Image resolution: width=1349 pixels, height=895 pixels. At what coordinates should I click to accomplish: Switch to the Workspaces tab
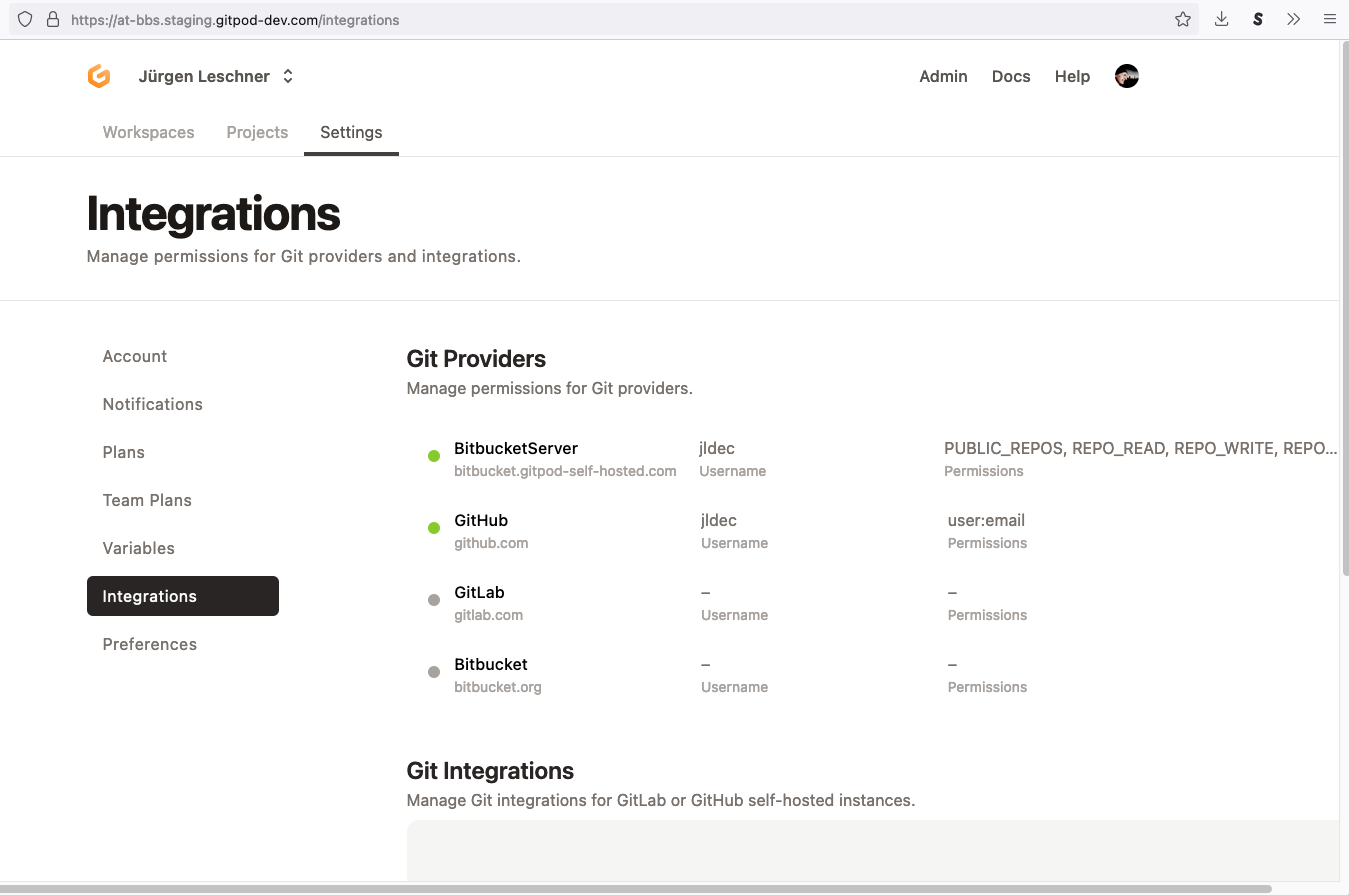[149, 132]
